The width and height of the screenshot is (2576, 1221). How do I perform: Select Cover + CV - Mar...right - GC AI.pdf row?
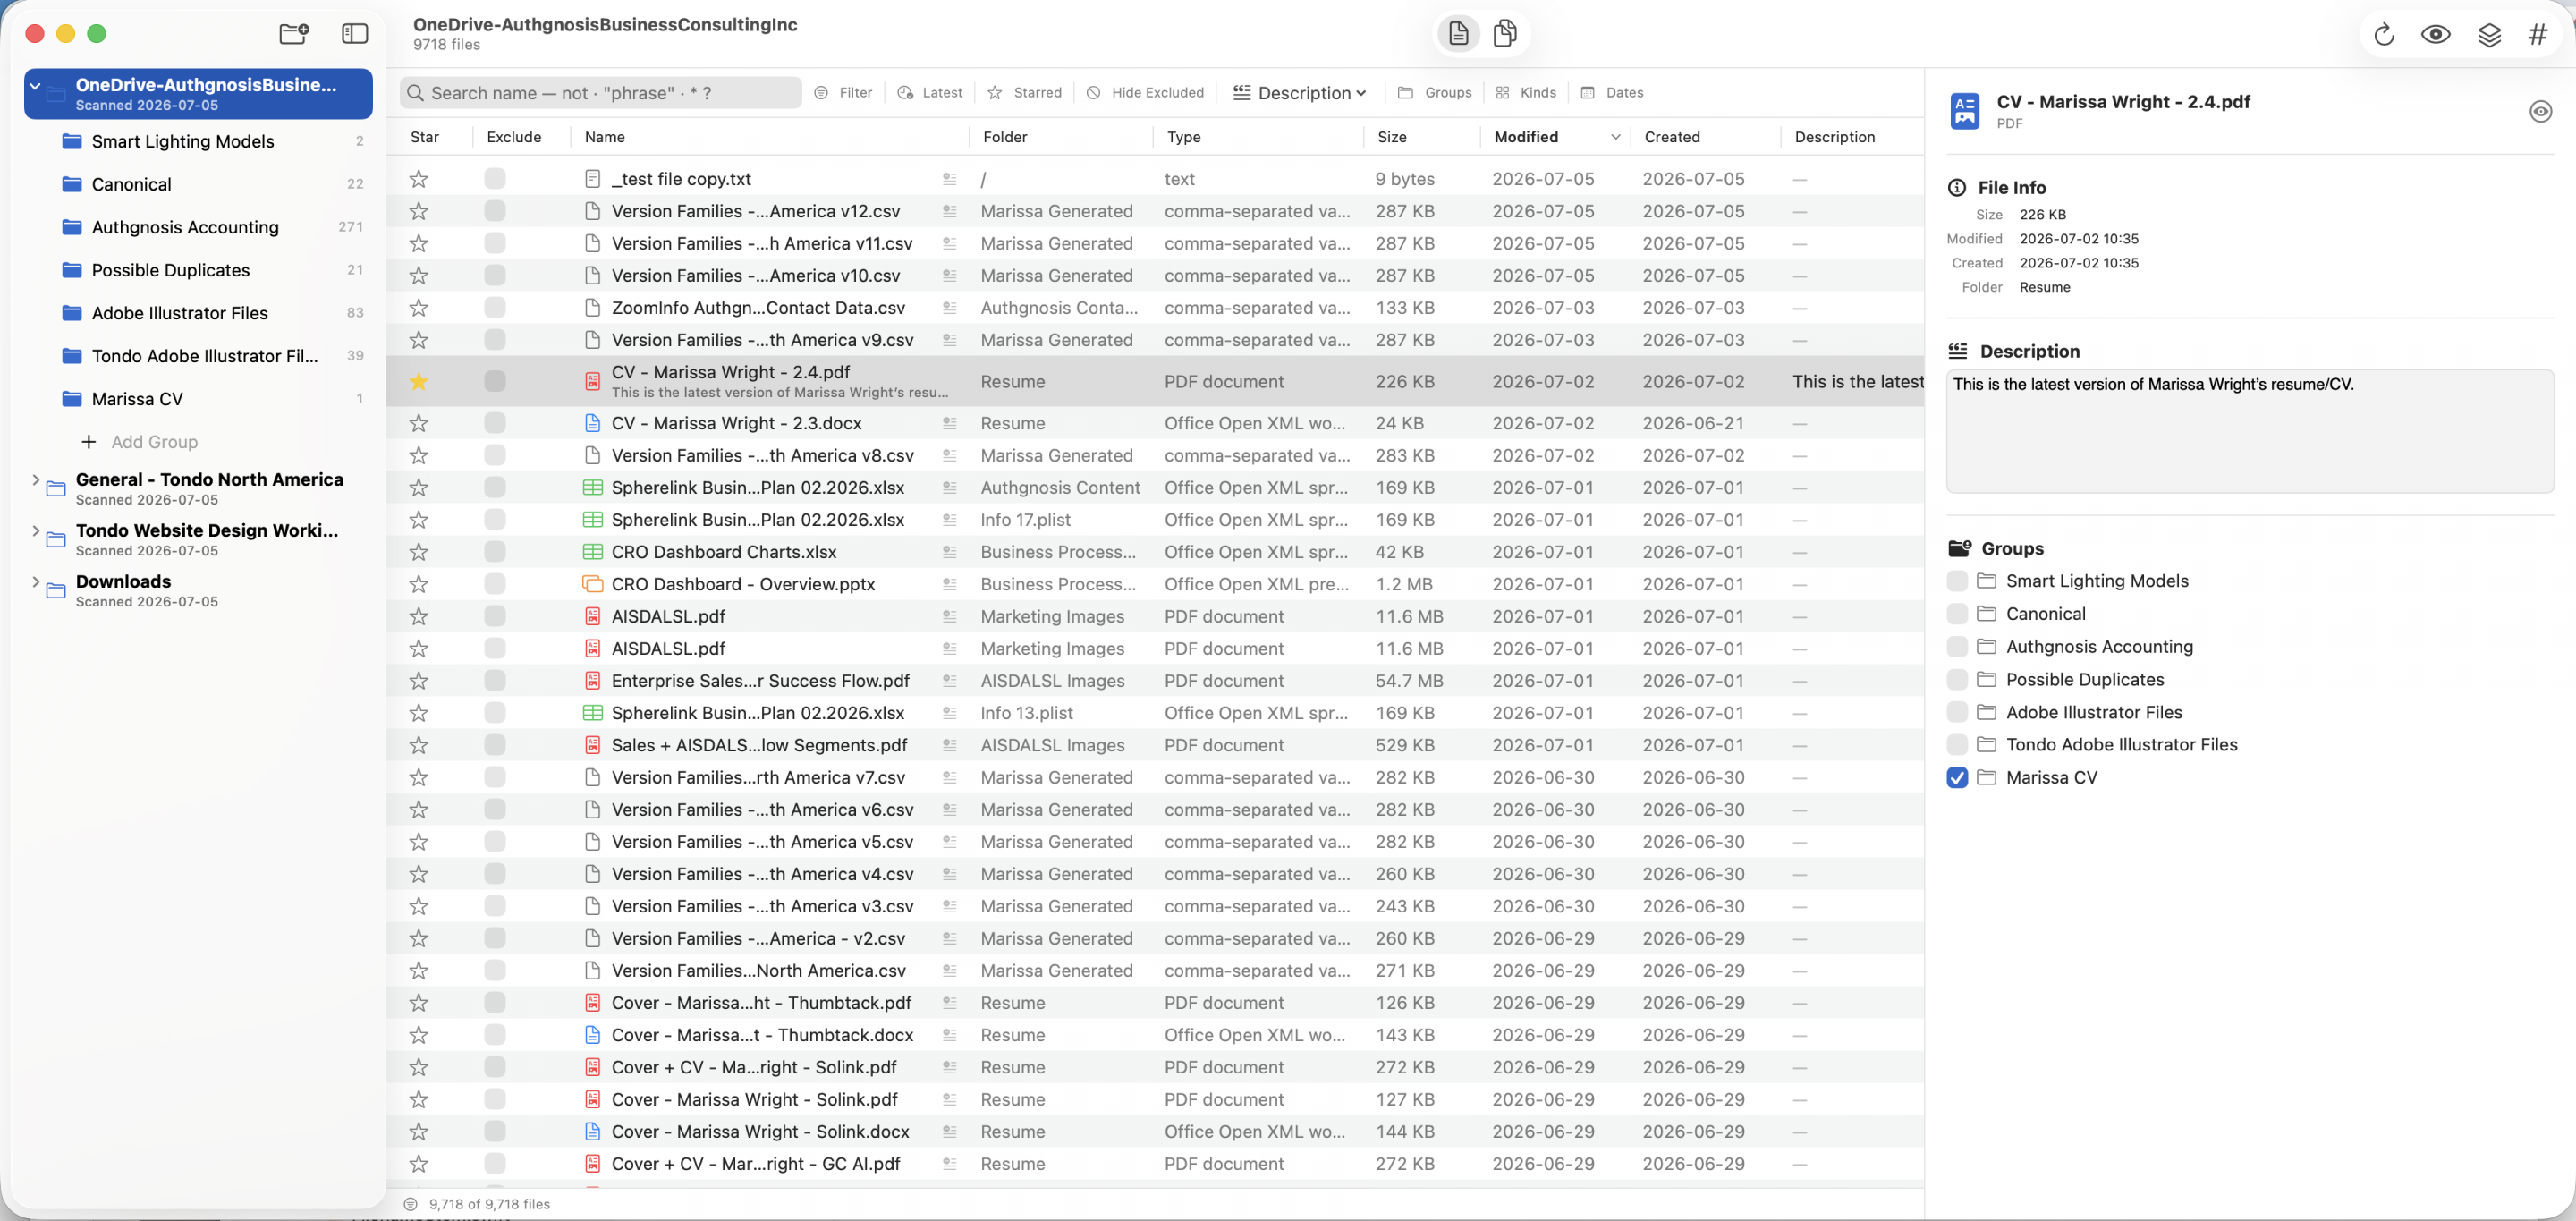[x=1155, y=1165]
